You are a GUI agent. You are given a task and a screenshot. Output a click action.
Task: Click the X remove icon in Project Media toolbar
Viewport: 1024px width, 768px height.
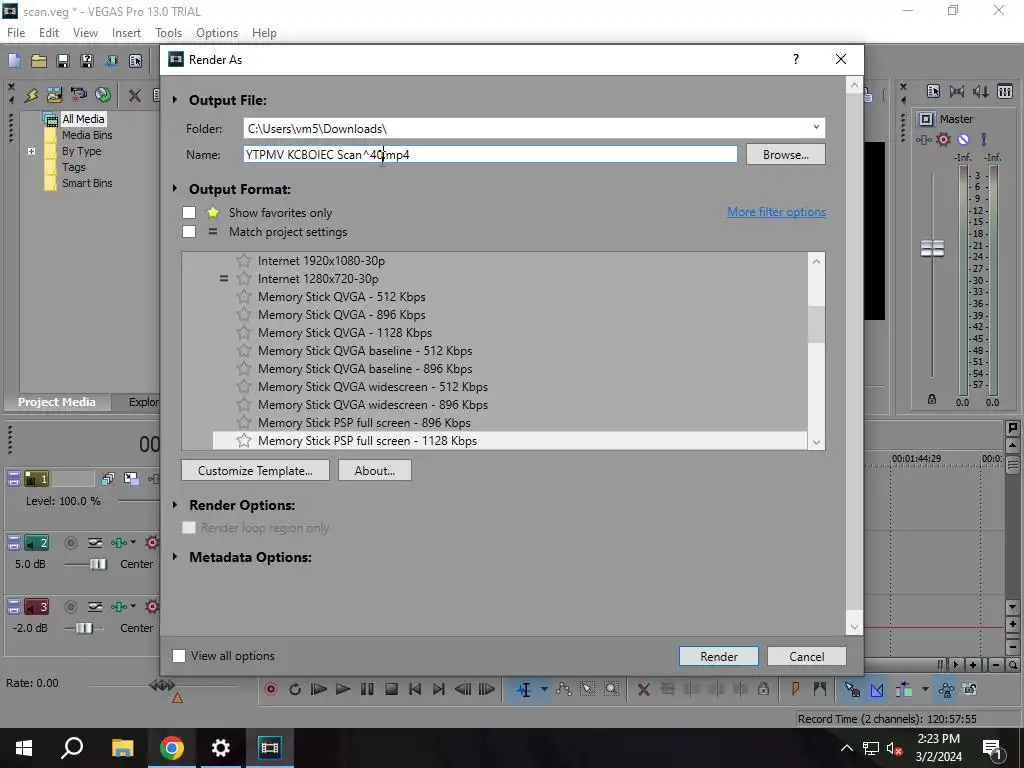tap(135, 95)
